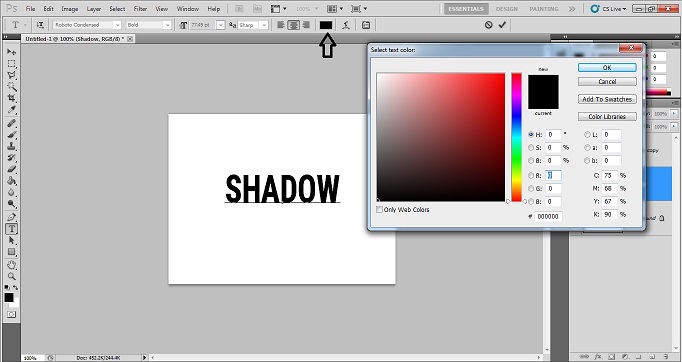
Task: Open the Edit menu
Action: click(48, 9)
